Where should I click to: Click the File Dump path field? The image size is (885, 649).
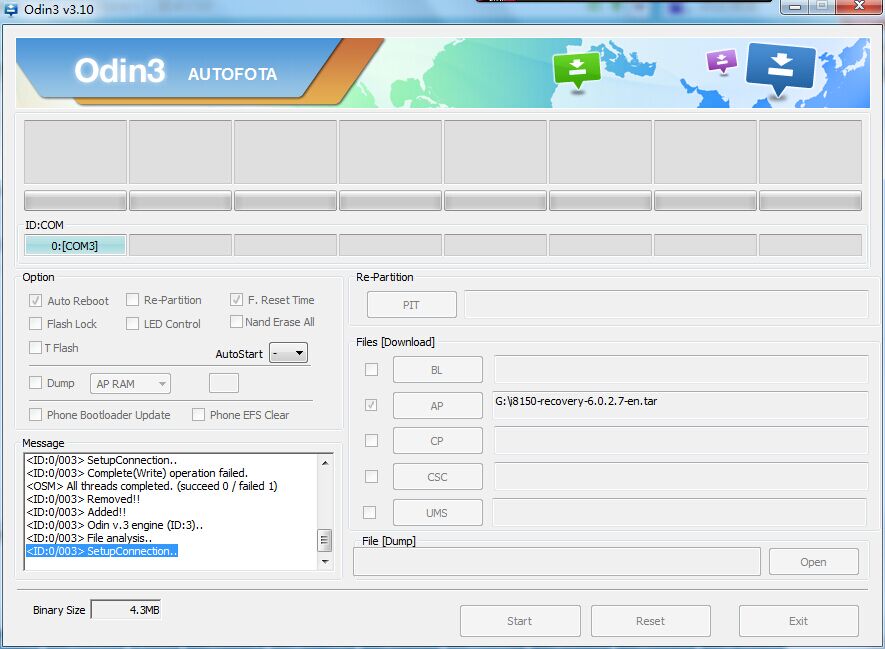[557, 562]
